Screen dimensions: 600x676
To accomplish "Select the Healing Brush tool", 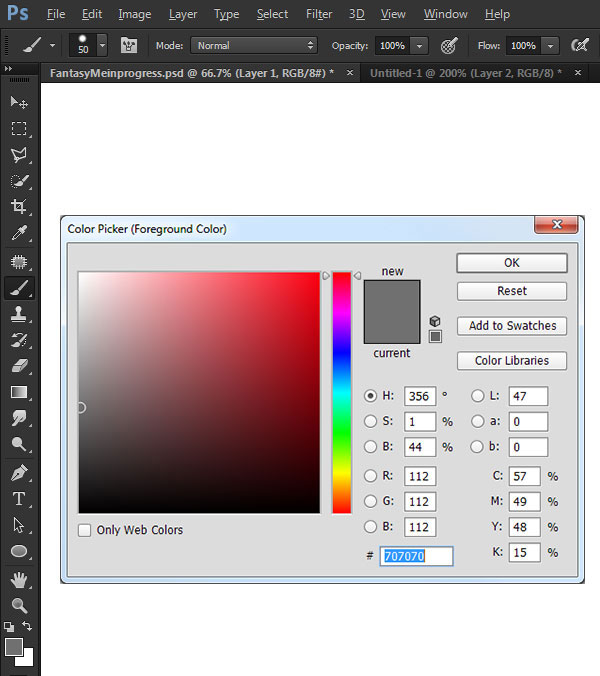I will (19, 262).
